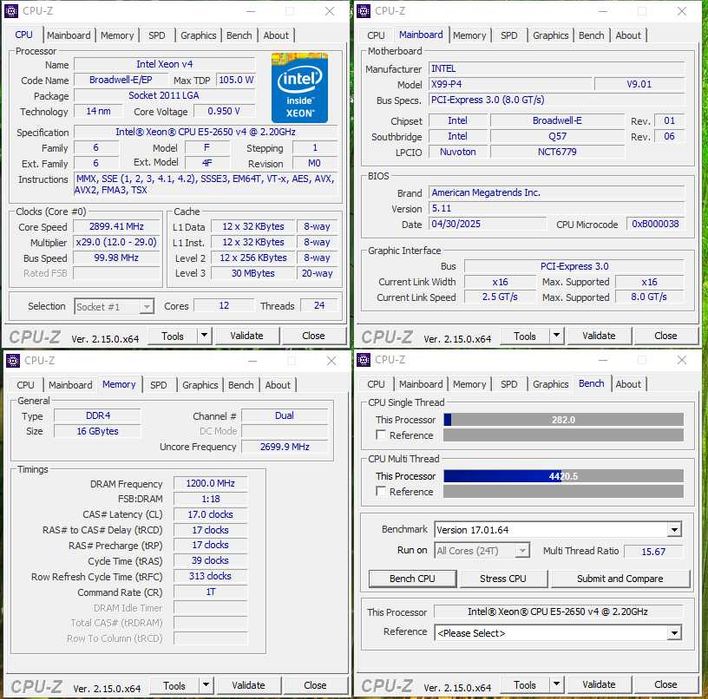The image size is (708, 699).
Task: Click Uncore Frequency 2699.9 MHz value
Action: pyautogui.click(x=284, y=447)
